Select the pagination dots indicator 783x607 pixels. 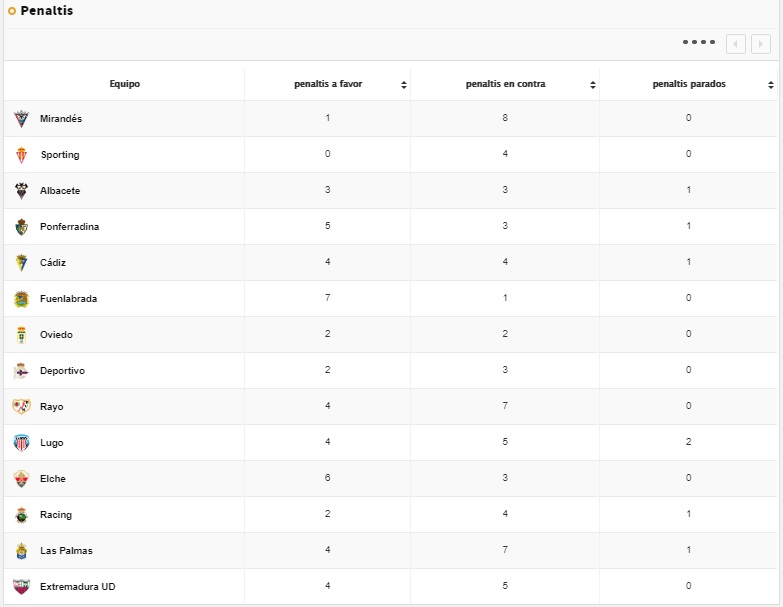[x=699, y=43]
